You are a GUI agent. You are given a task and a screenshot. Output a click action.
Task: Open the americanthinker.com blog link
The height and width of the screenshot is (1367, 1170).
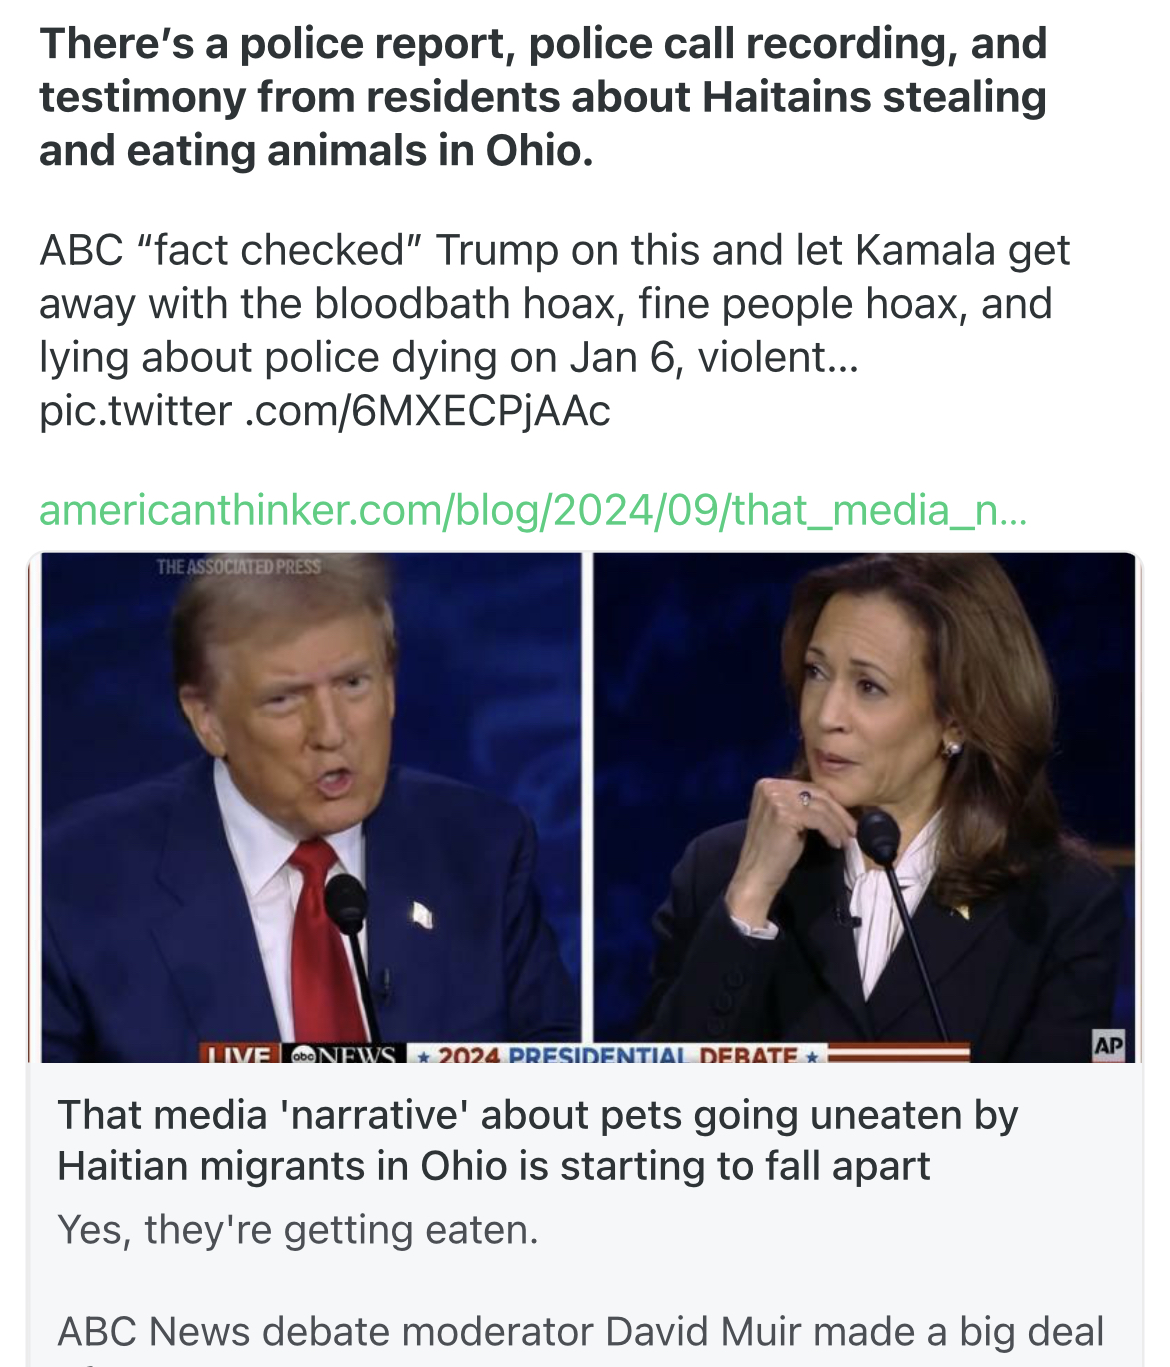click(x=532, y=510)
